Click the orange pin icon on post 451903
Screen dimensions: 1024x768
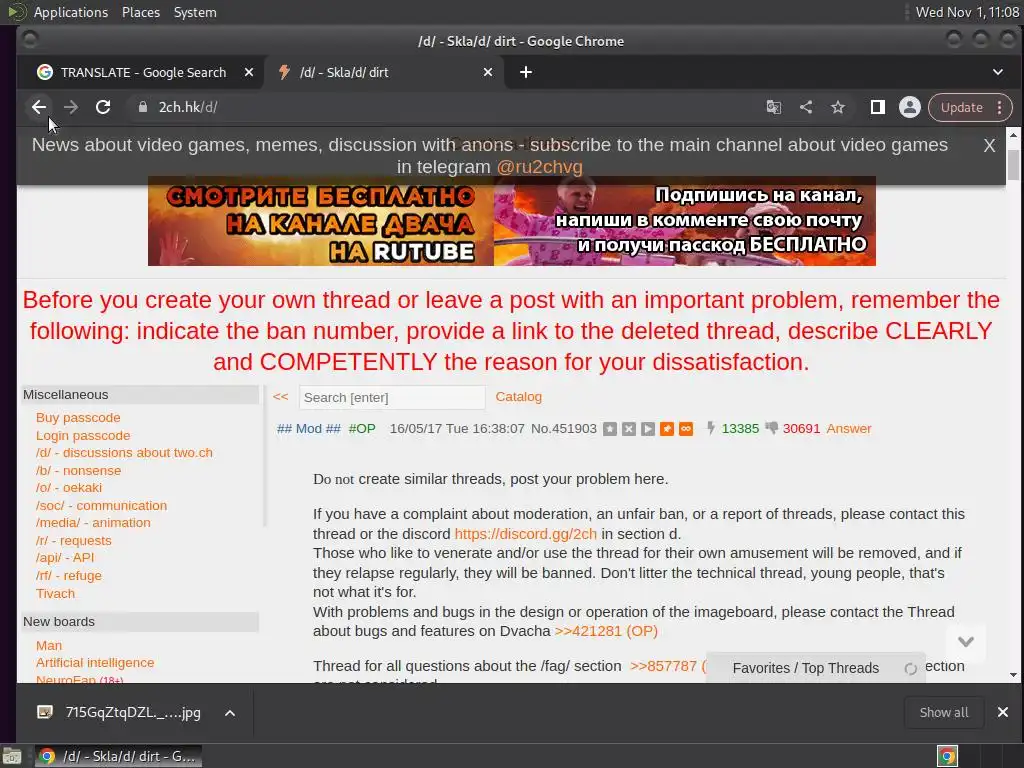pyautogui.click(x=666, y=429)
